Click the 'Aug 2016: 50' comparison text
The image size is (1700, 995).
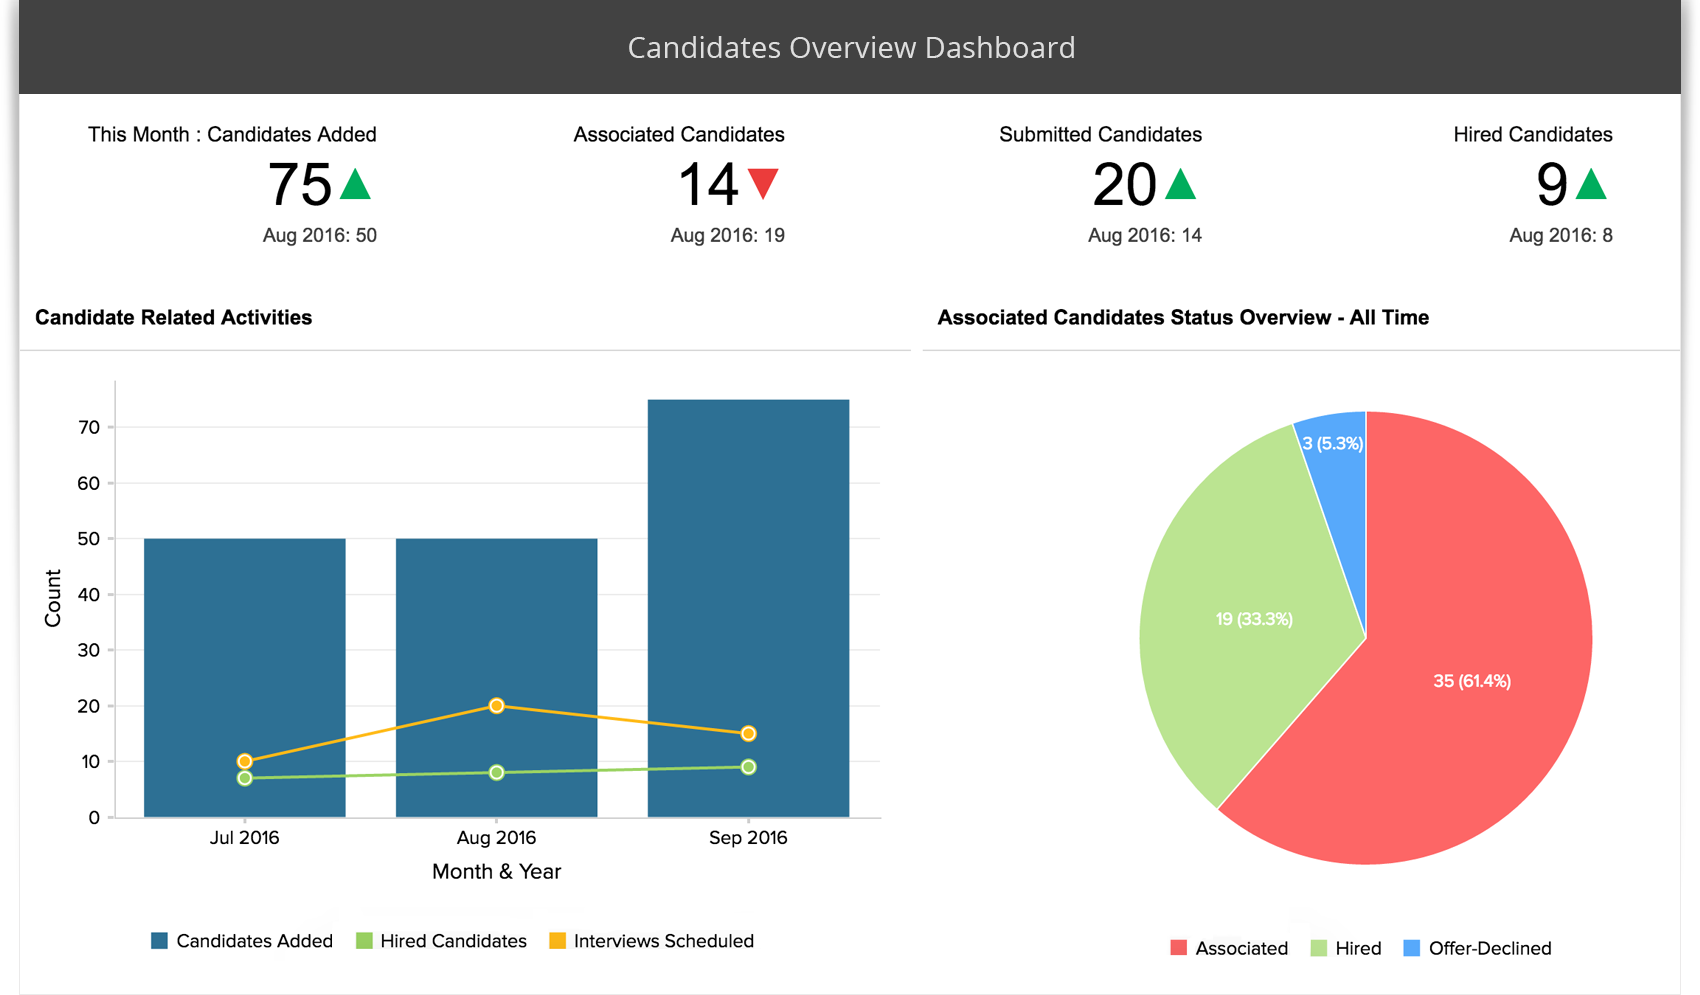click(320, 235)
